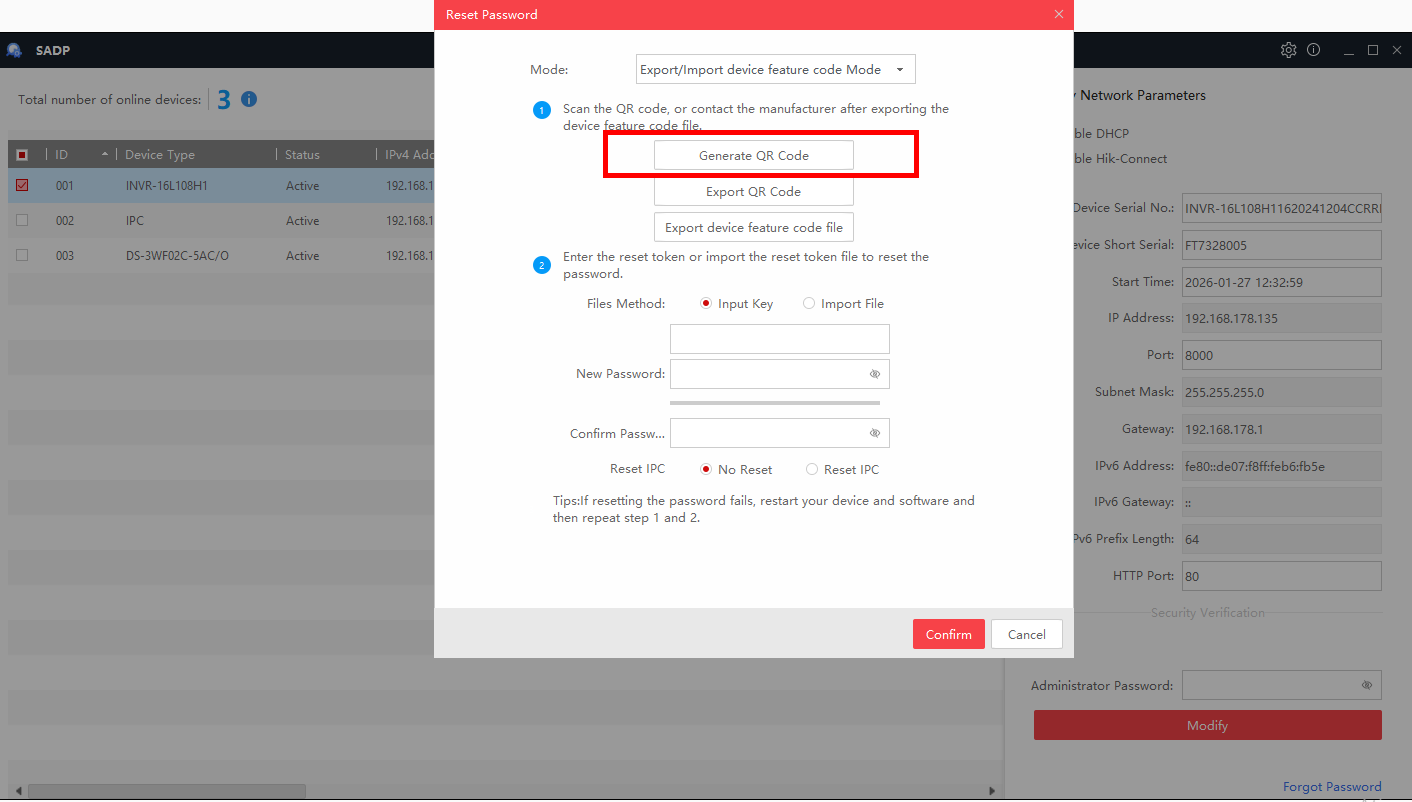Select the Import File radio button

809,304
